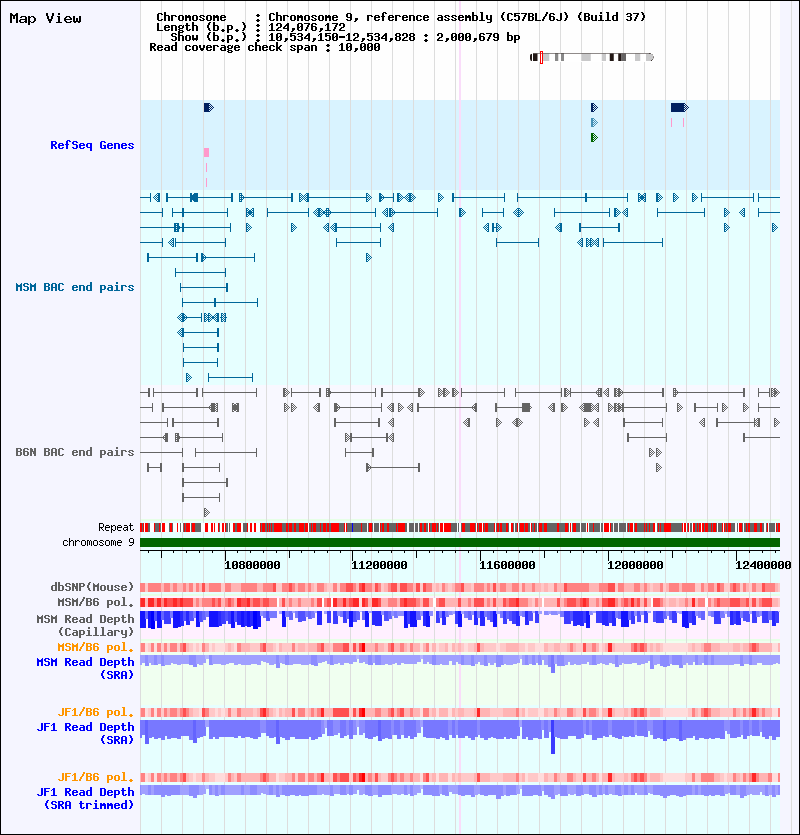800x835 pixels.
Task: Click the 12400000 position on ruler
Action: (x=763, y=565)
